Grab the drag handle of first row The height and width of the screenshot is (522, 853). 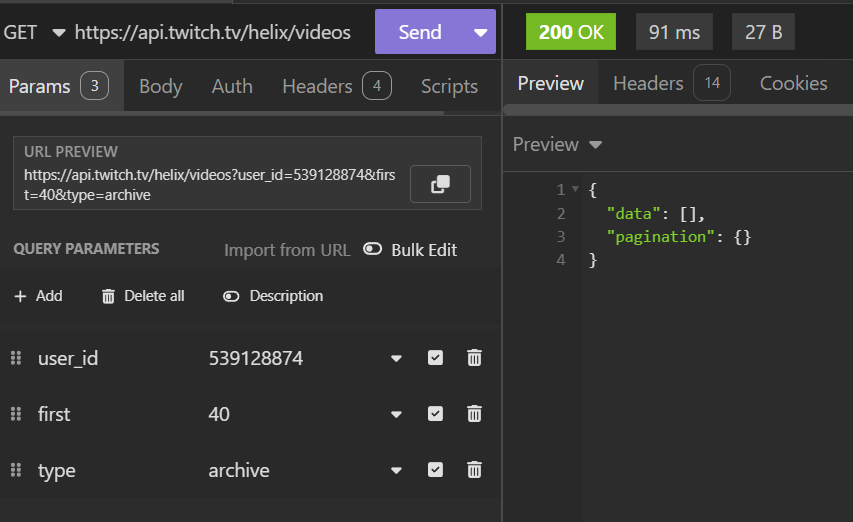(x=16, y=414)
